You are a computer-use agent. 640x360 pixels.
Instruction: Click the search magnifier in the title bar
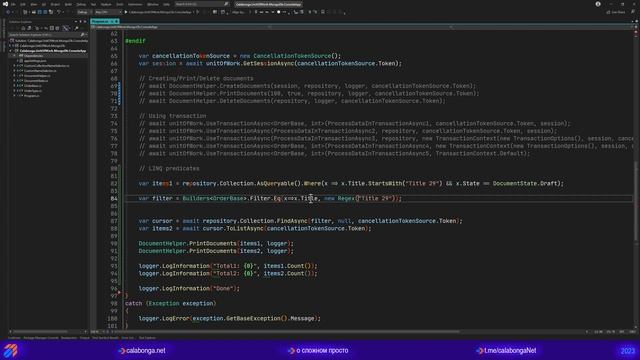pyautogui.click(x=226, y=4)
